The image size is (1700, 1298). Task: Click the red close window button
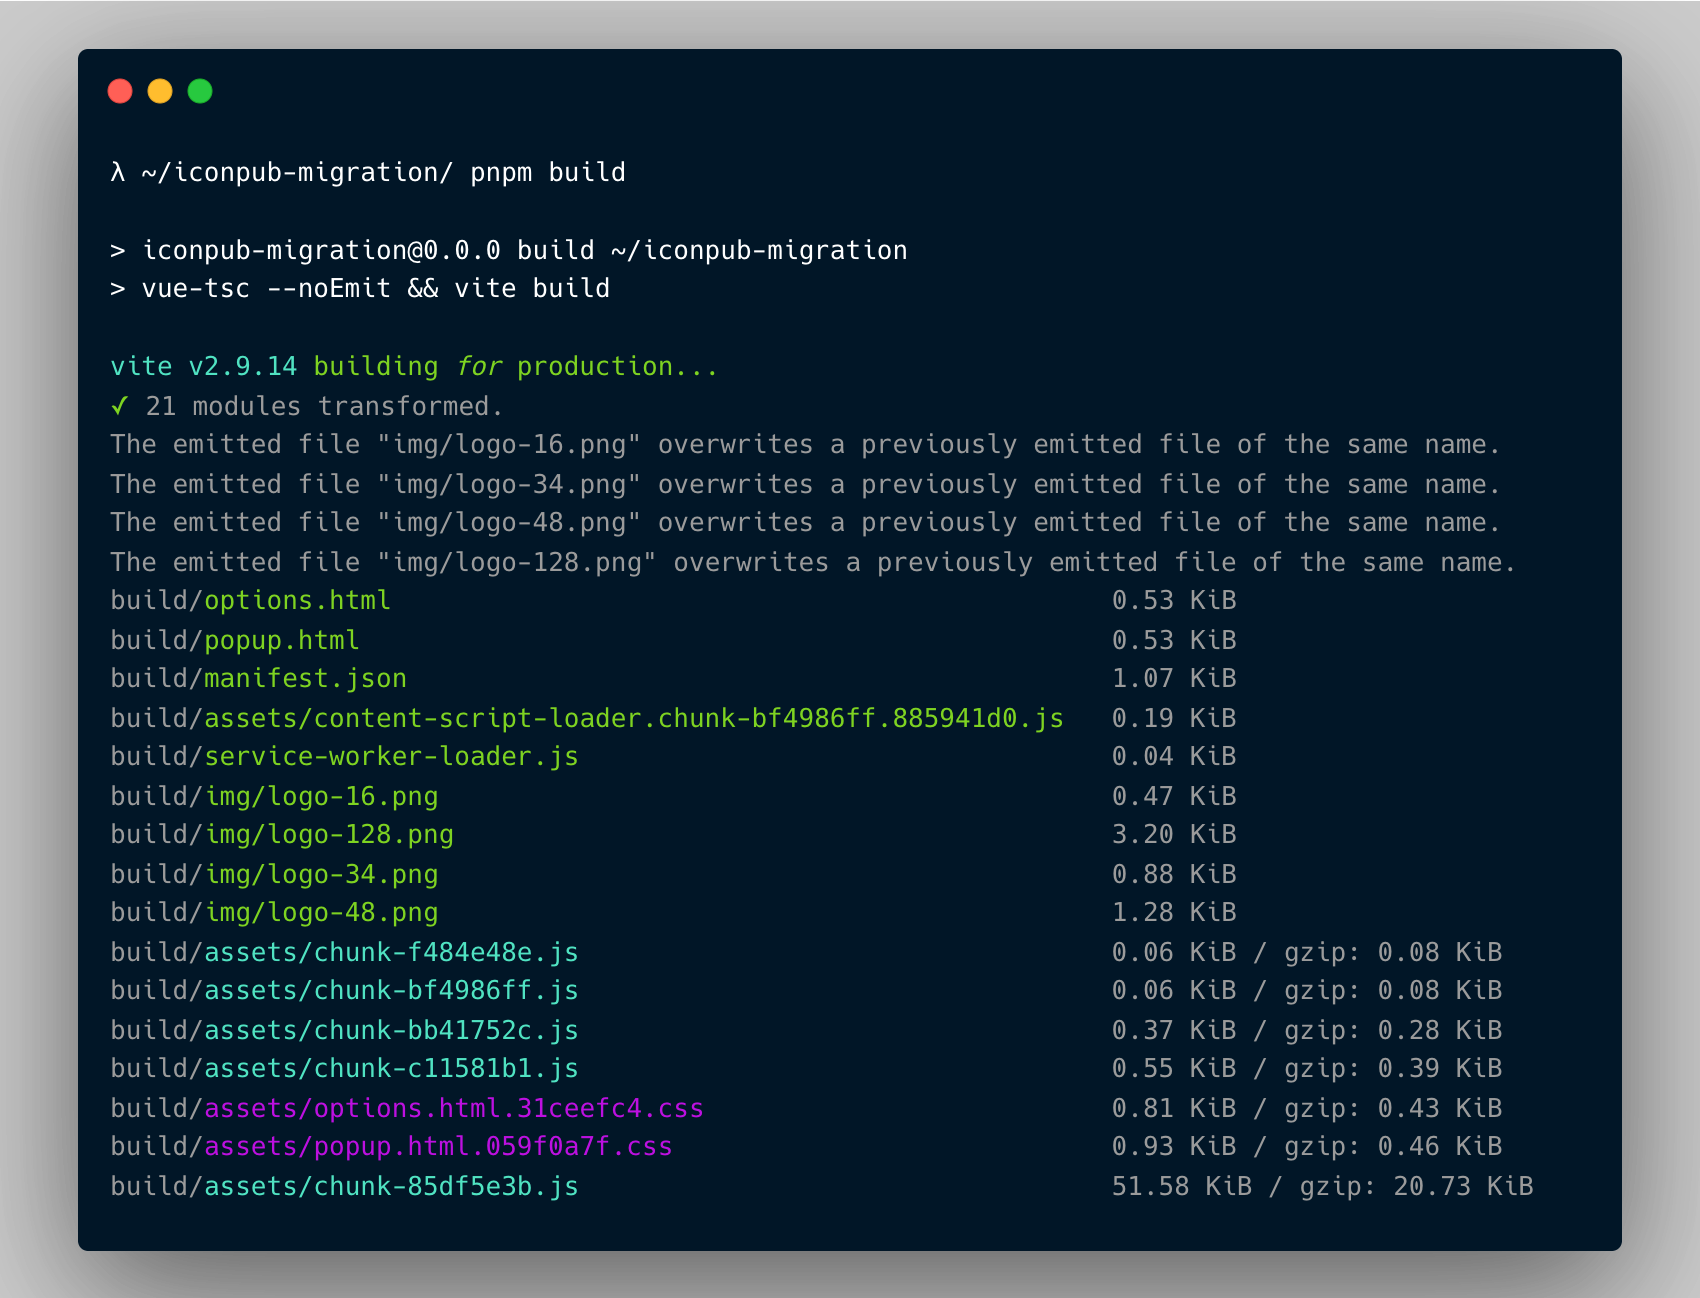click(120, 91)
